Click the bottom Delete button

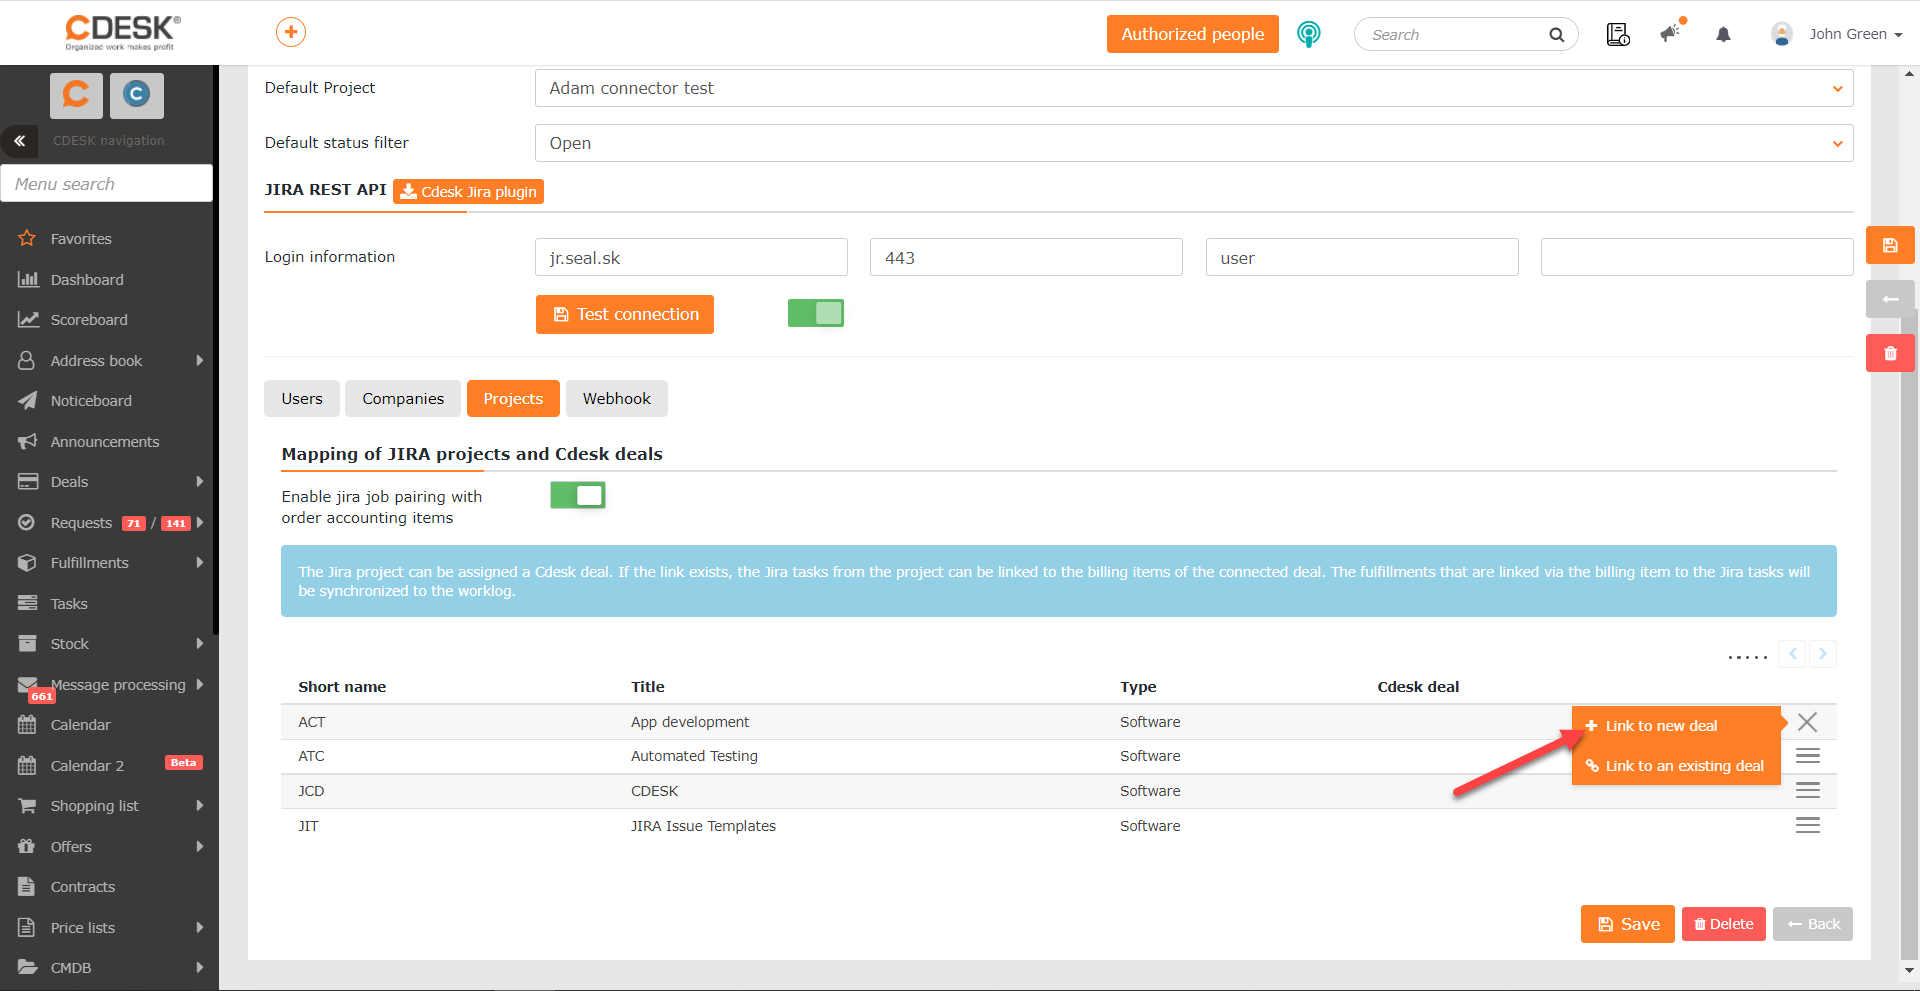[1724, 924]
